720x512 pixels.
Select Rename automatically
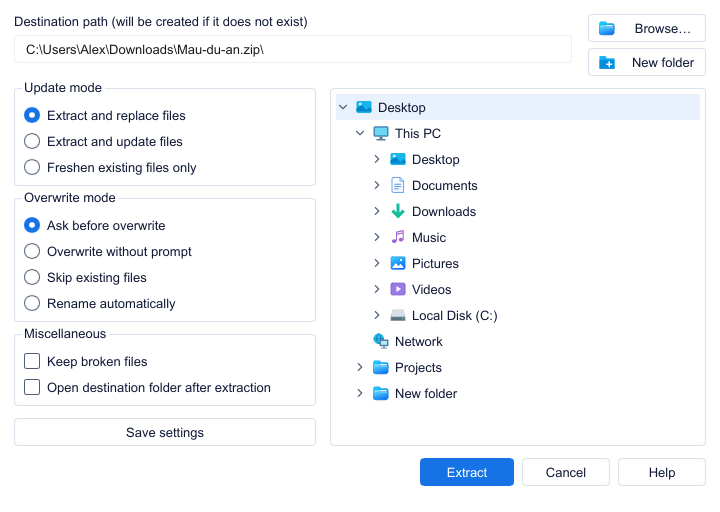(x=32, y=304)
